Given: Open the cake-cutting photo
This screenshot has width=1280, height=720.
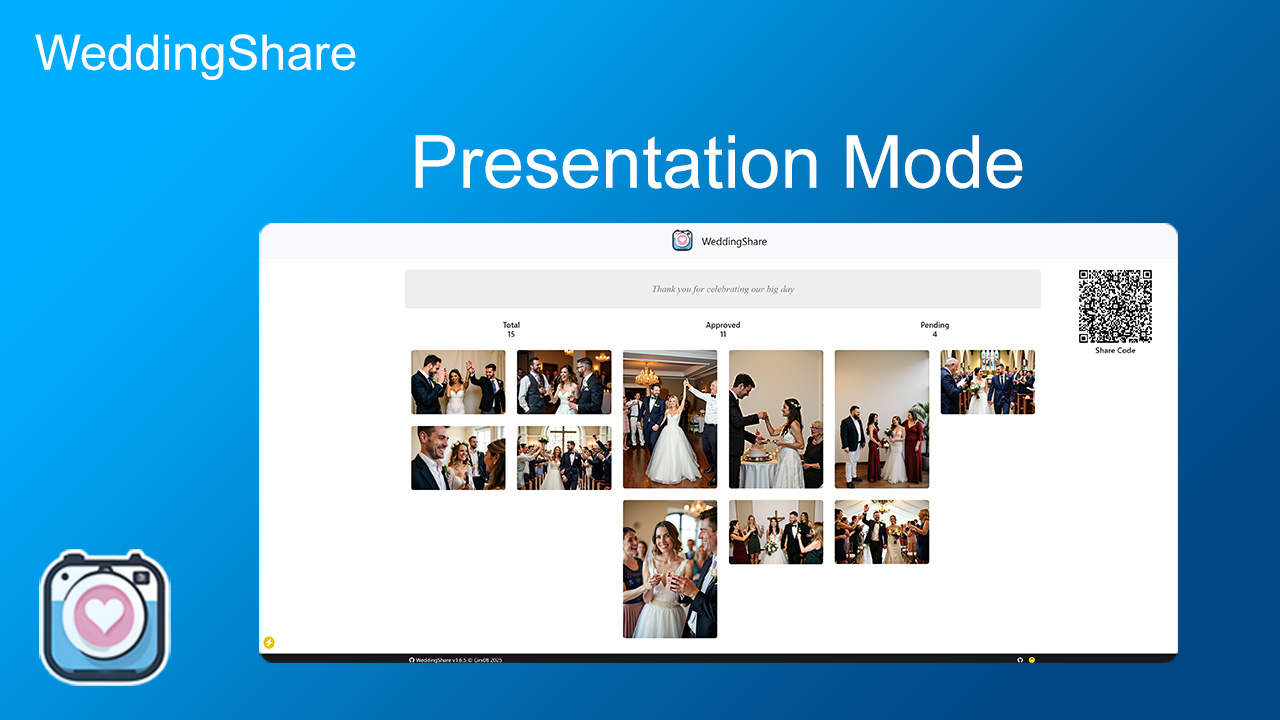Looking at the screenshot, I should [x=776, y=419].
